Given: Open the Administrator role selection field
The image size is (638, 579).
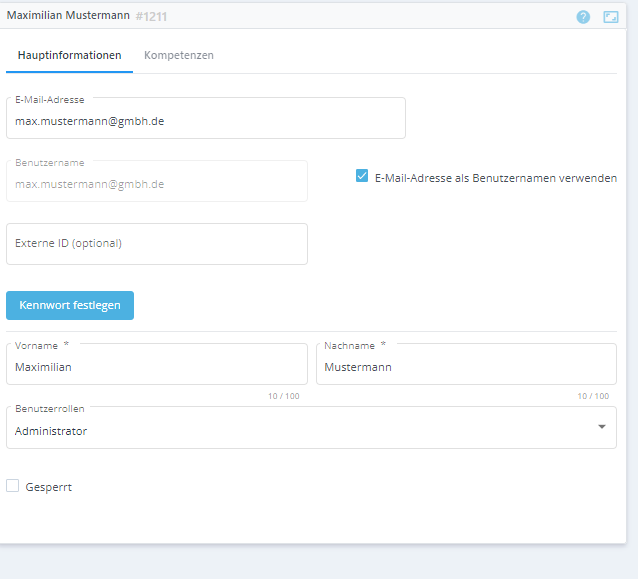Looking at the screenshot, I should (300, 430).
